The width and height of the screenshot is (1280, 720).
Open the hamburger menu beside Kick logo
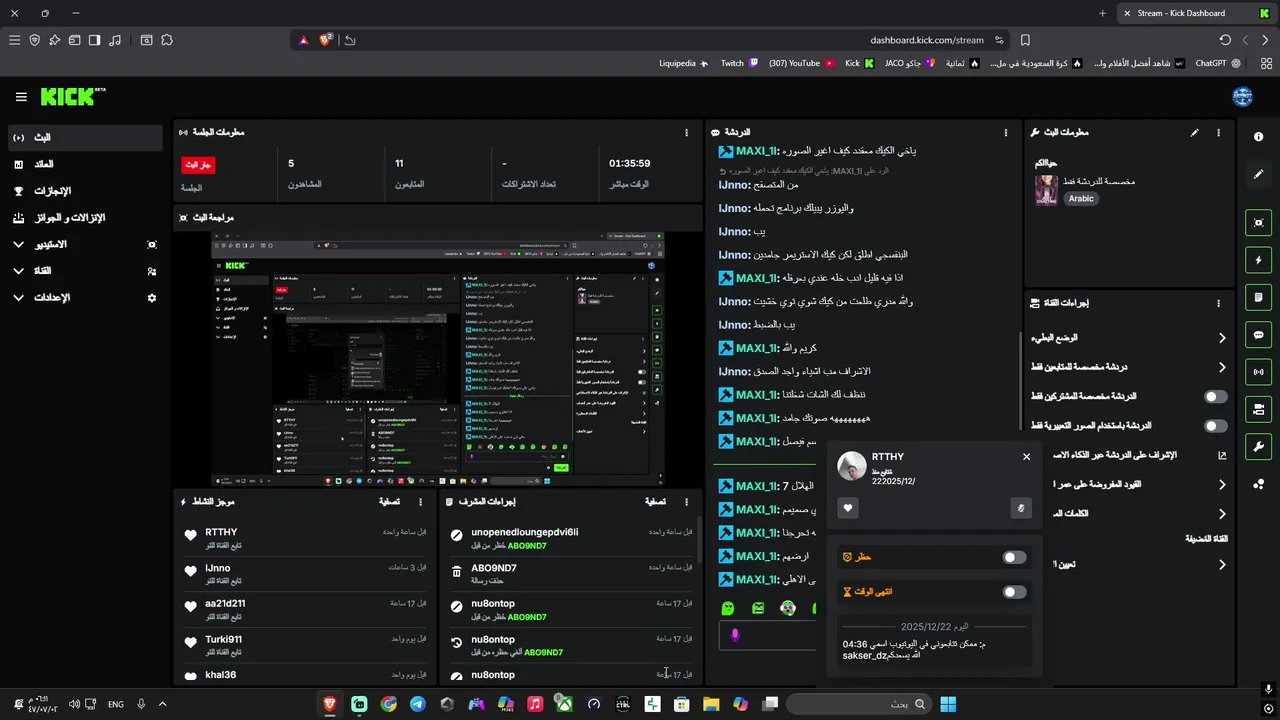point(21,97)
